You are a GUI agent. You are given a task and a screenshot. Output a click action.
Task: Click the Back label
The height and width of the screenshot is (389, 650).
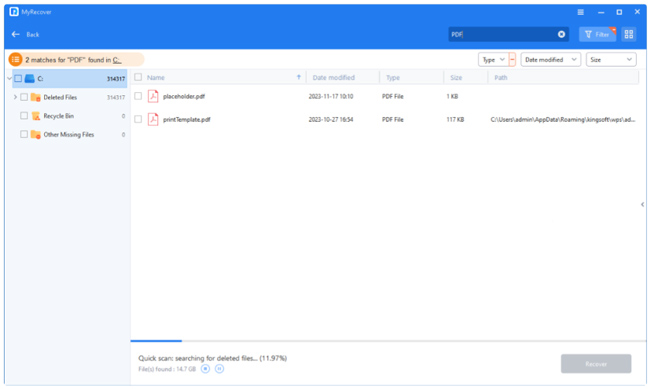(33, 34)
